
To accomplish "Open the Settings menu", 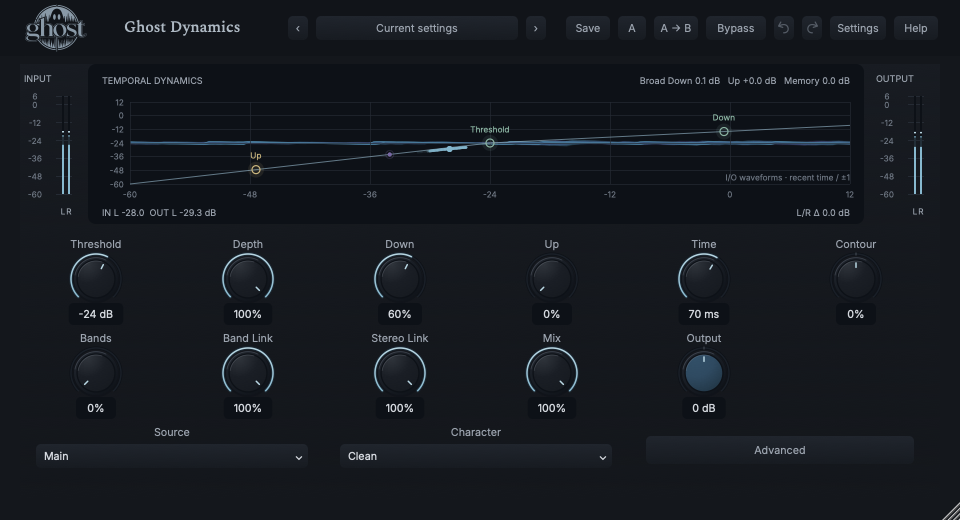I will pos(857,28).
